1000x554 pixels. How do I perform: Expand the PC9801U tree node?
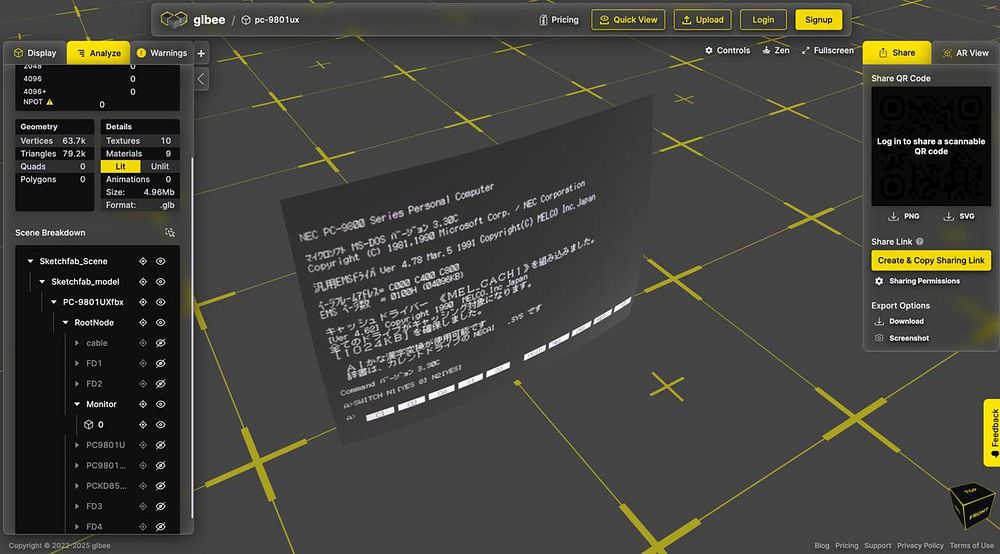77,445
